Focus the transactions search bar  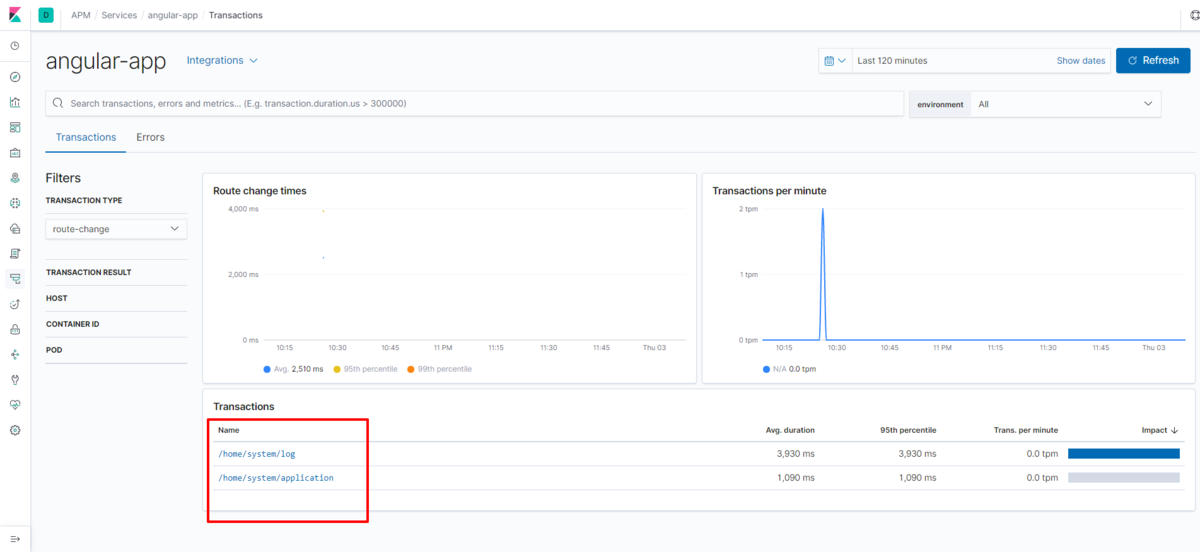click(x=475, y=103)
